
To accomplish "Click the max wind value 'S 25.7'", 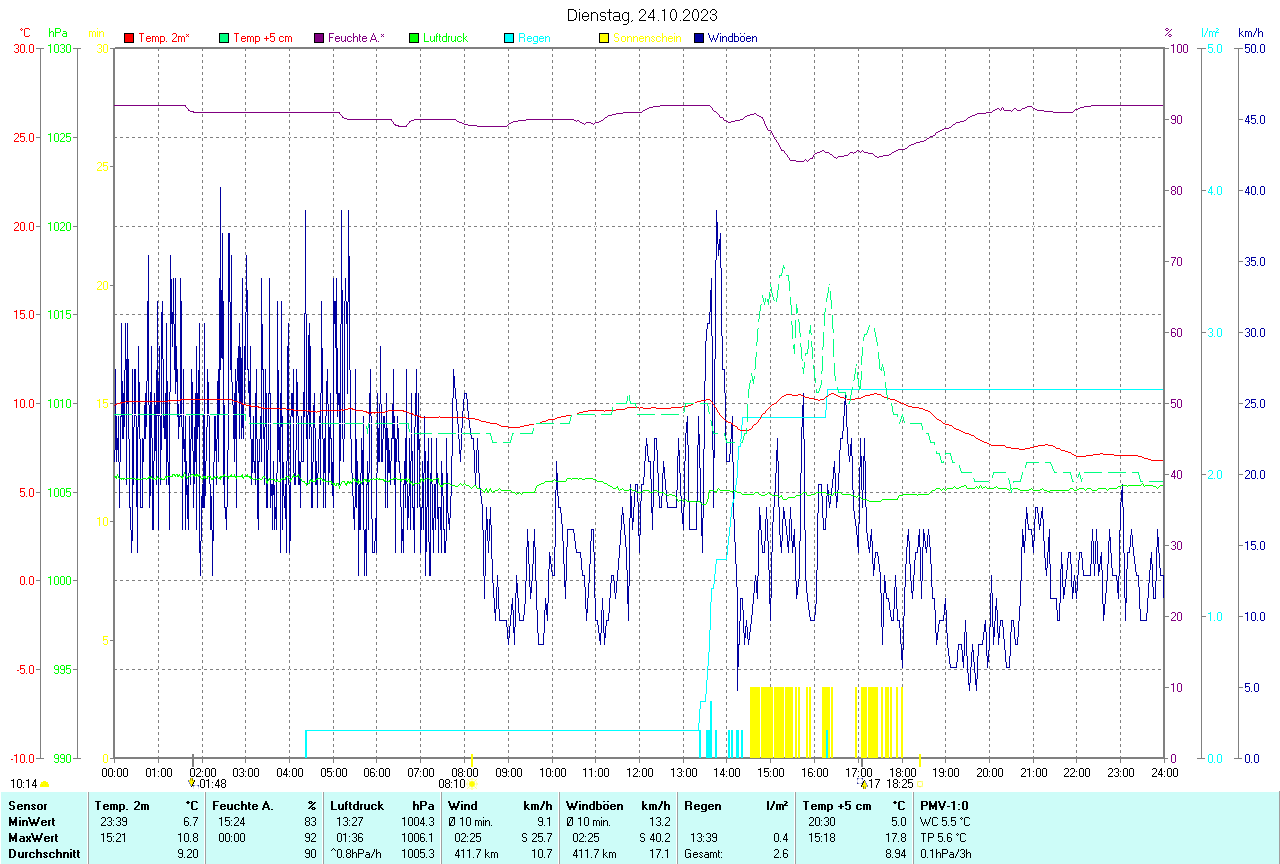I will 536,837.
